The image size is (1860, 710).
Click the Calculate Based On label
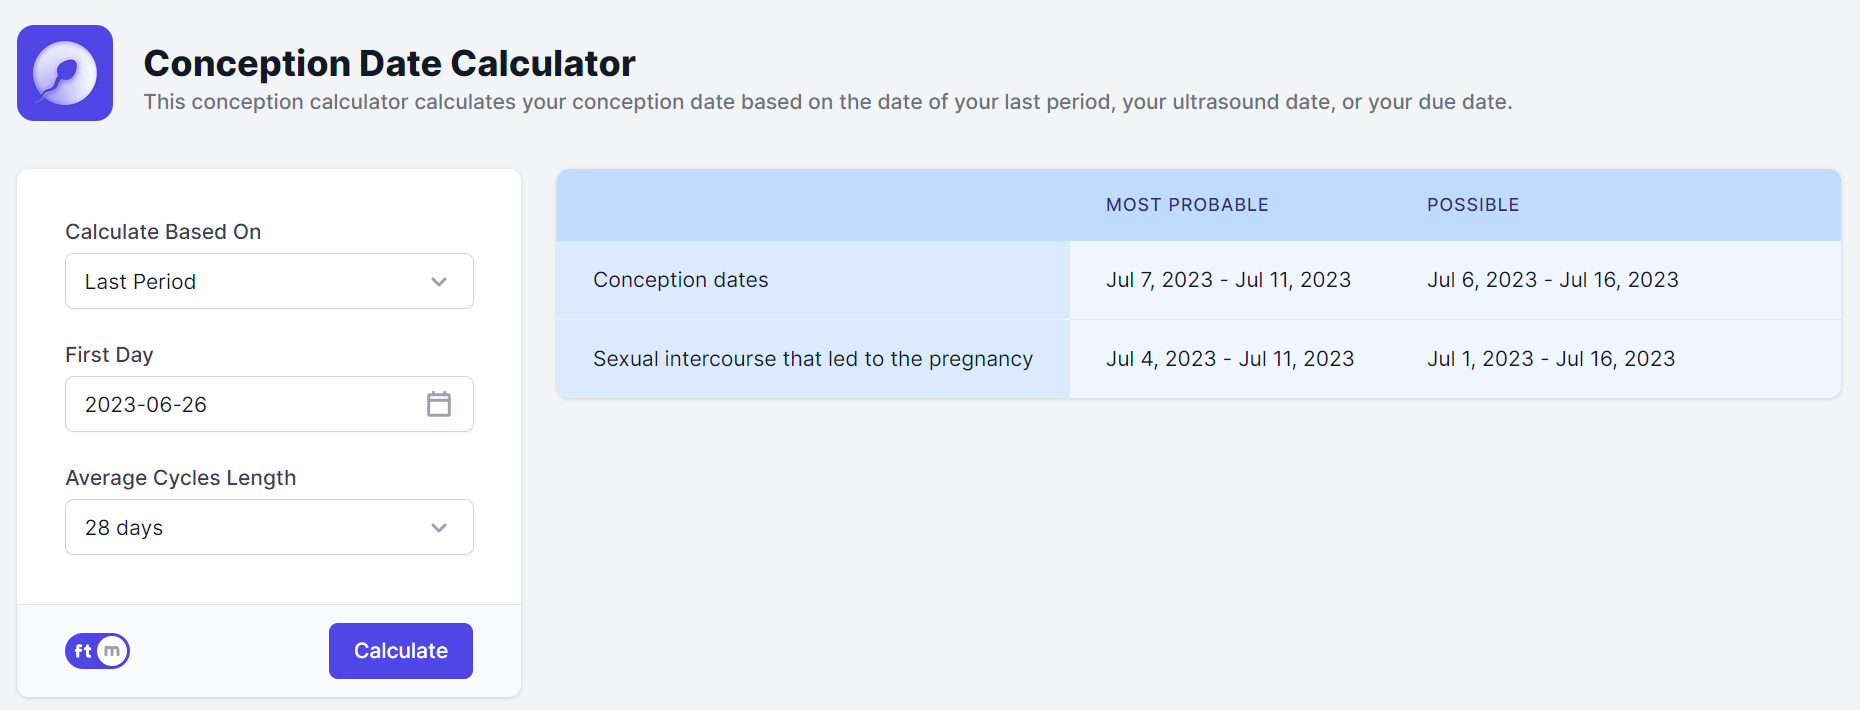163,232
